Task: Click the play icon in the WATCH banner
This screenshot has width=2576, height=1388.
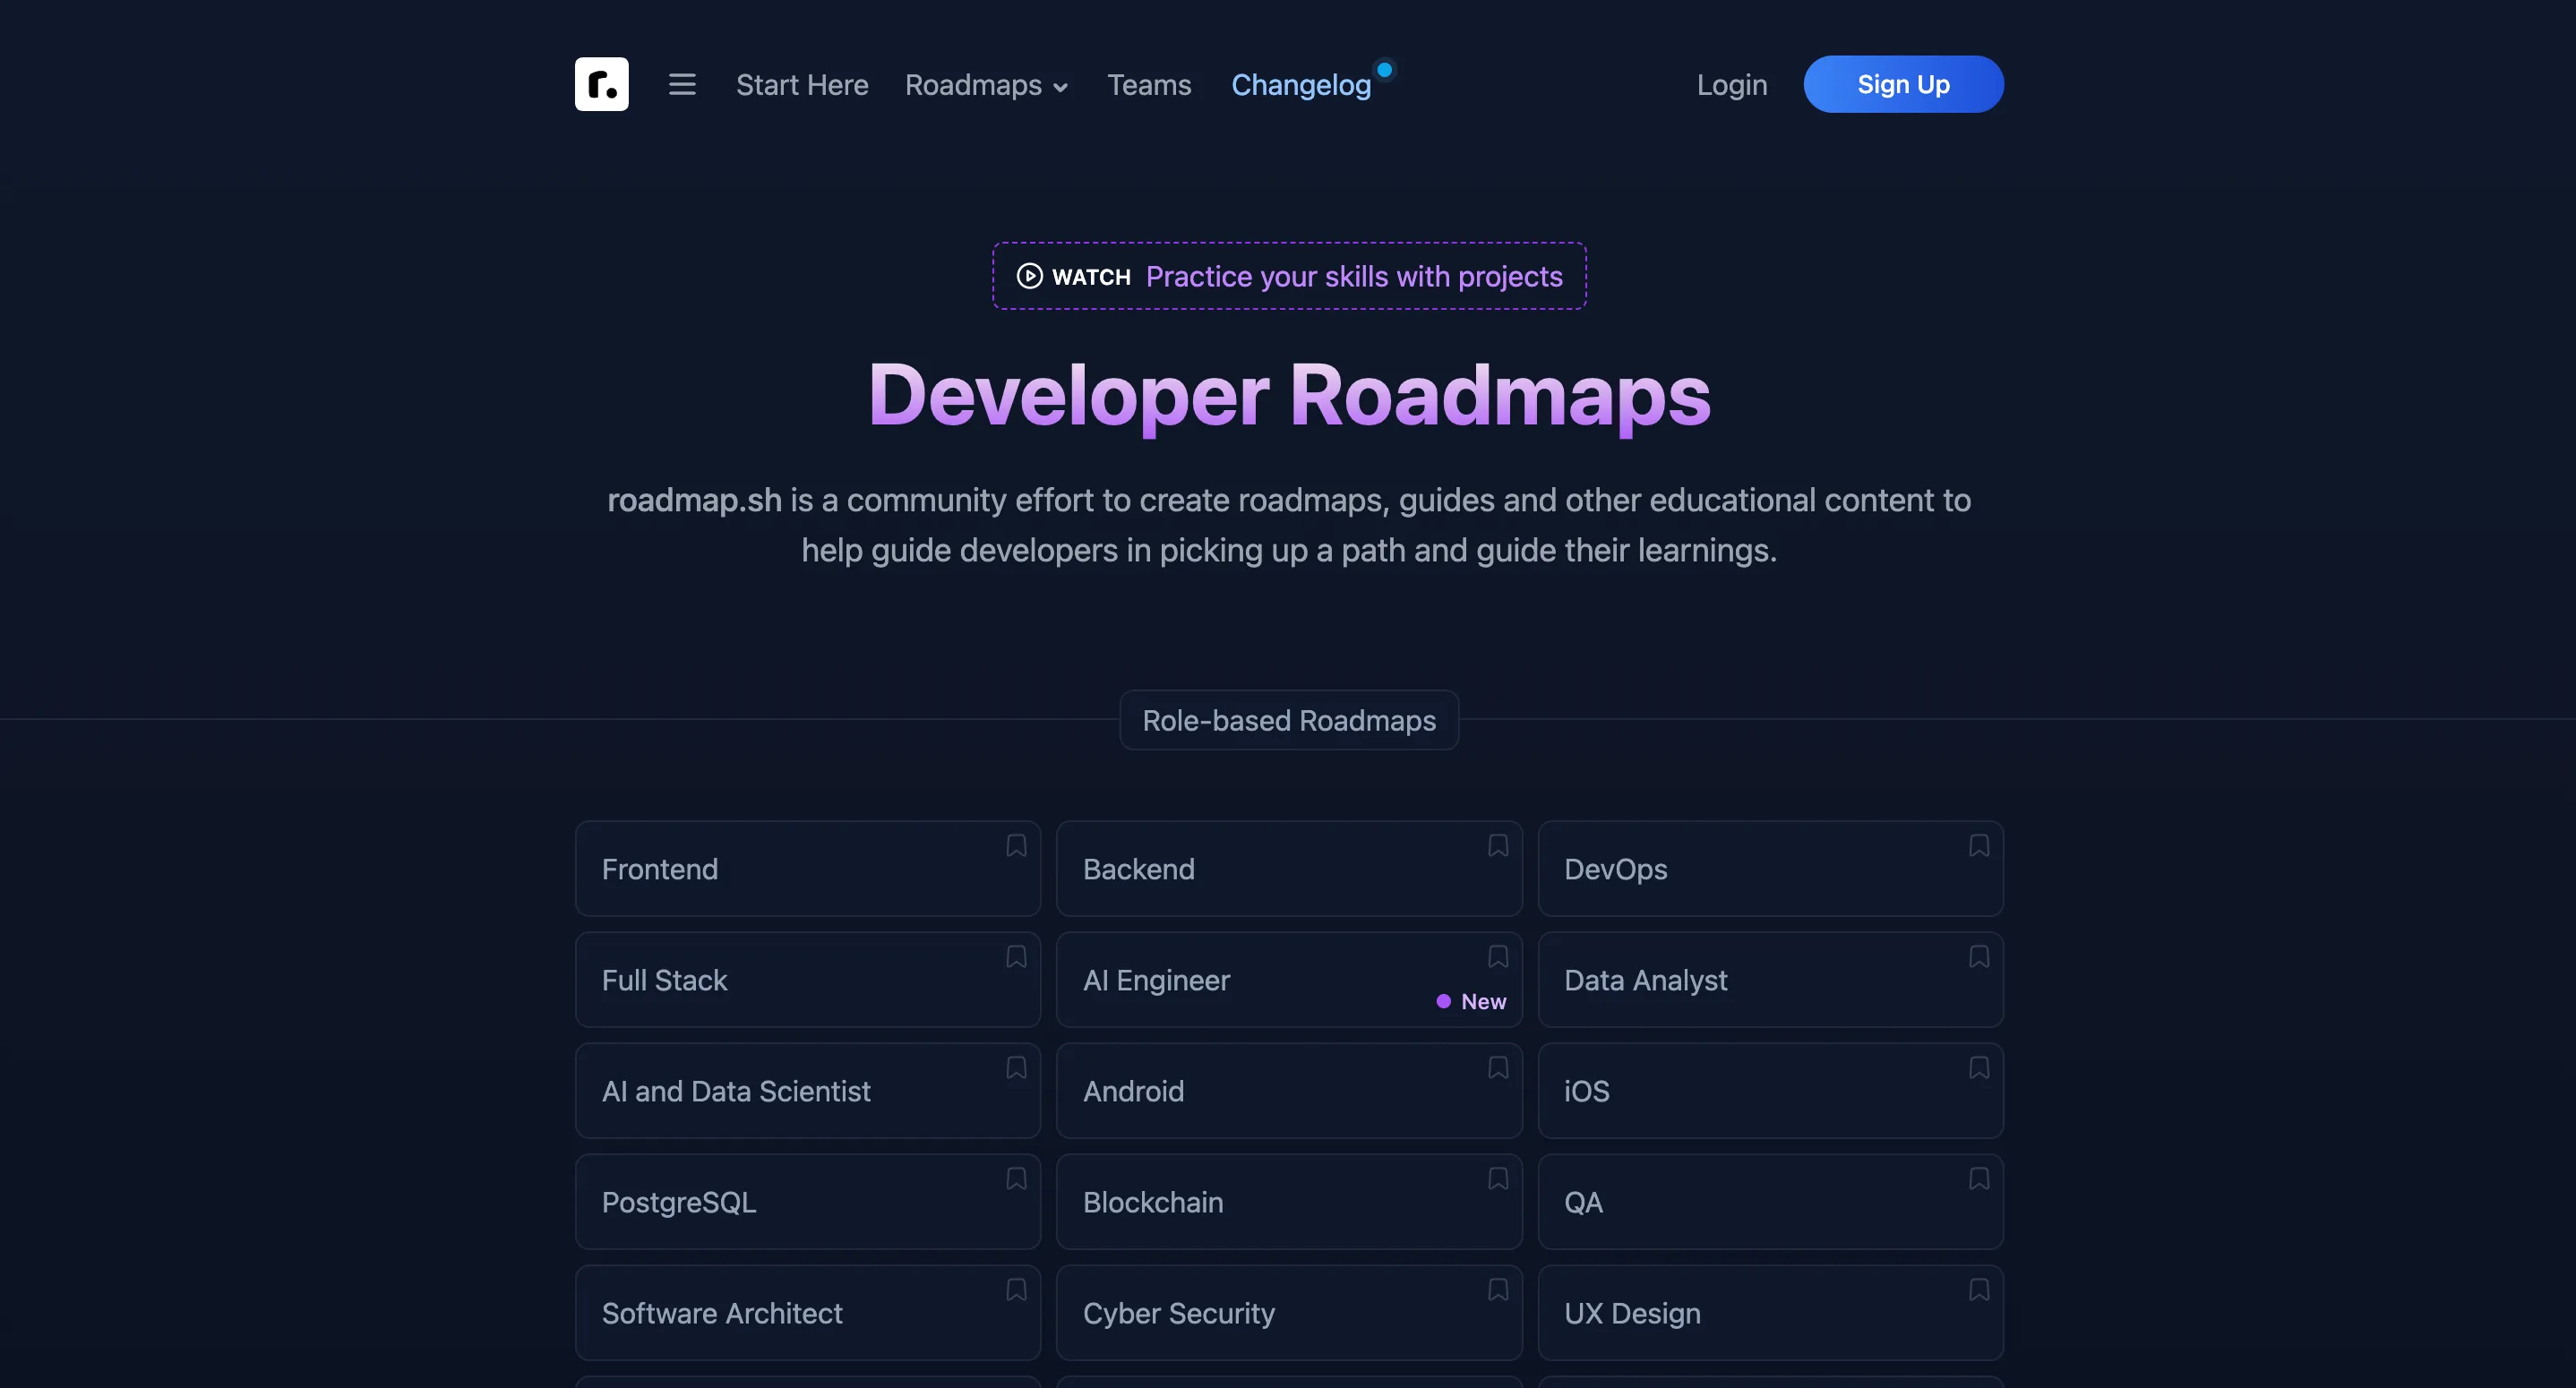Action: tap(1029, 276)
